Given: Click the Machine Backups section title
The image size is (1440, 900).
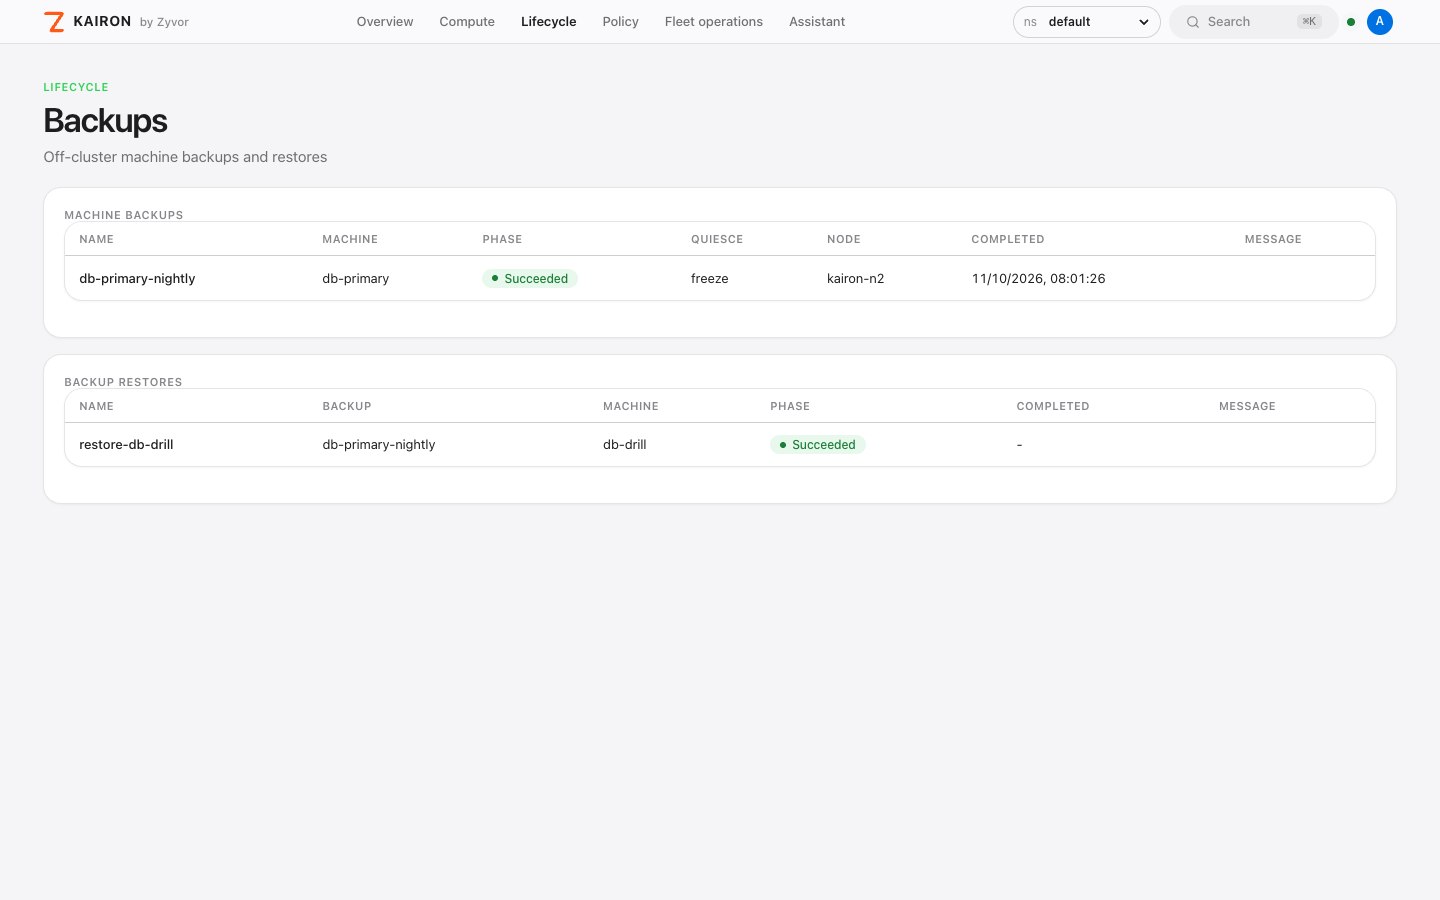Looking at the screenshot, I should click(x=124, y=215).
